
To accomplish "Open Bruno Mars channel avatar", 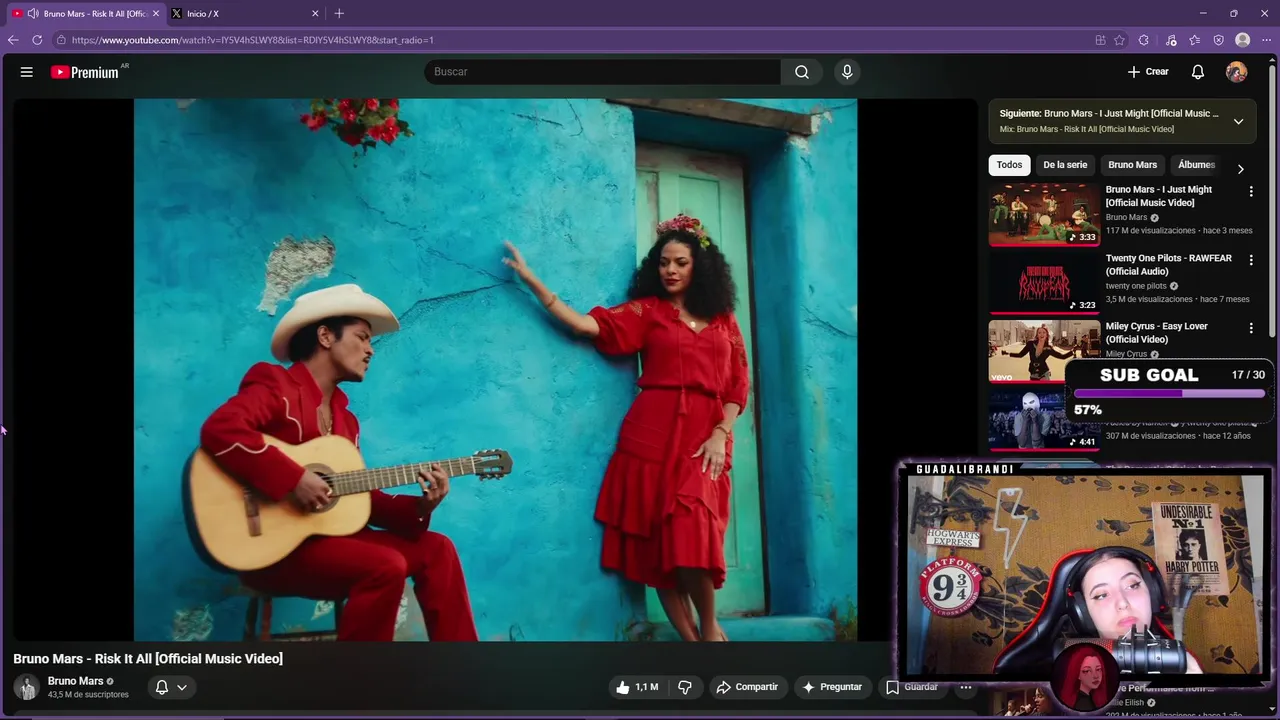I will [26, 687].
